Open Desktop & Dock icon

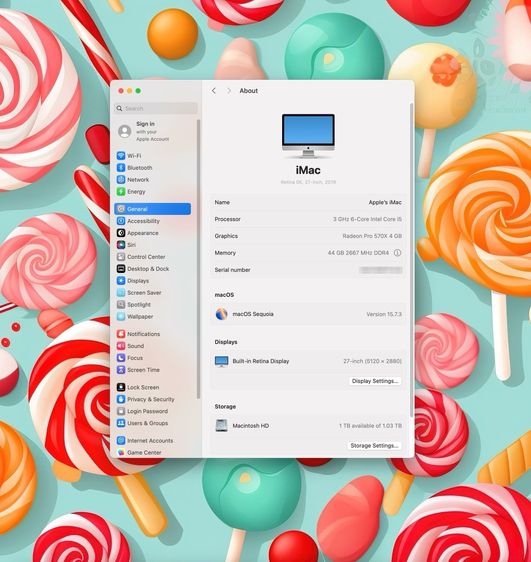click(x=121, y=268)
